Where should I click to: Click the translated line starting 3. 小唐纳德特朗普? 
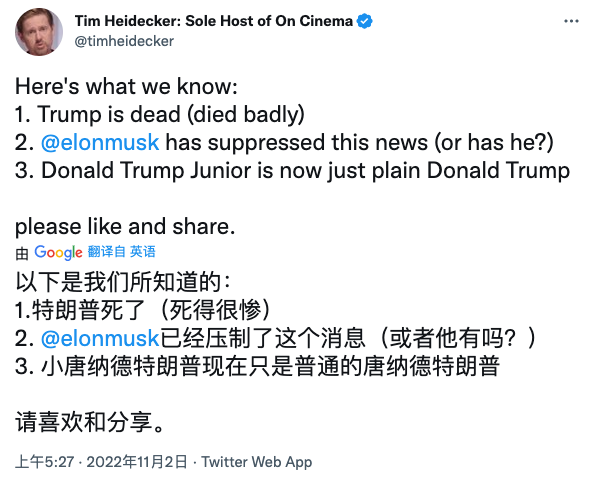pyautogui.click(x=257, y=366)
